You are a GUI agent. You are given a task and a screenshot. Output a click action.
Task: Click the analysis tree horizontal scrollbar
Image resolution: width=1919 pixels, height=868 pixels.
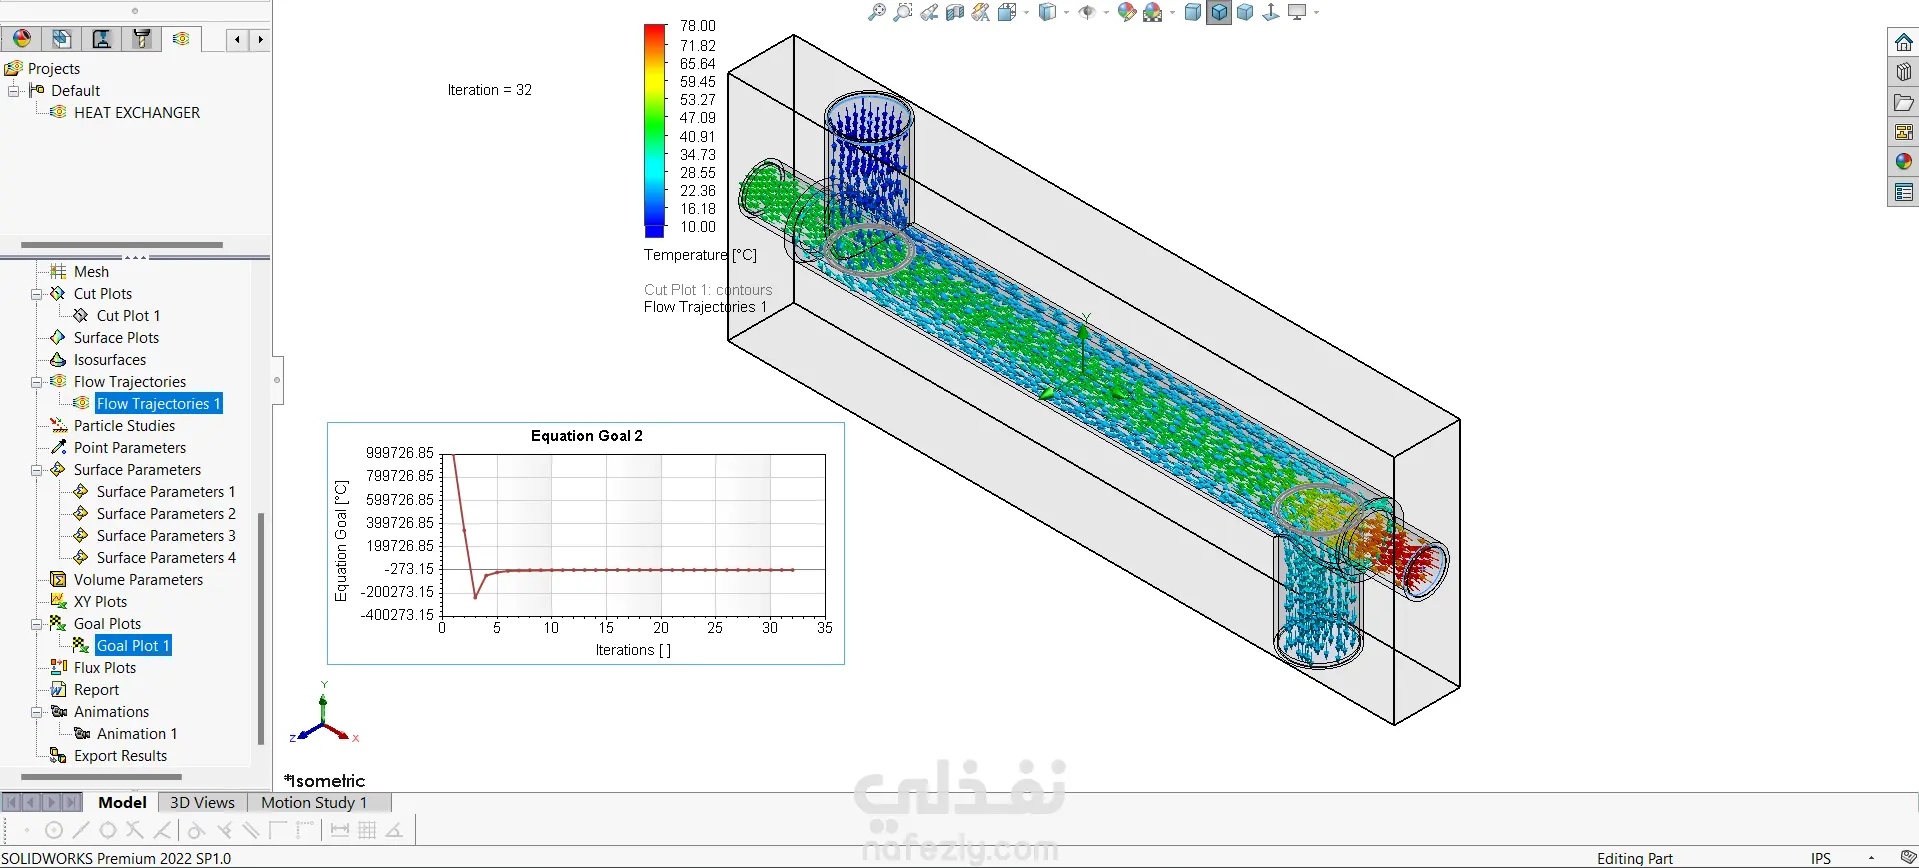click(101, 776)
